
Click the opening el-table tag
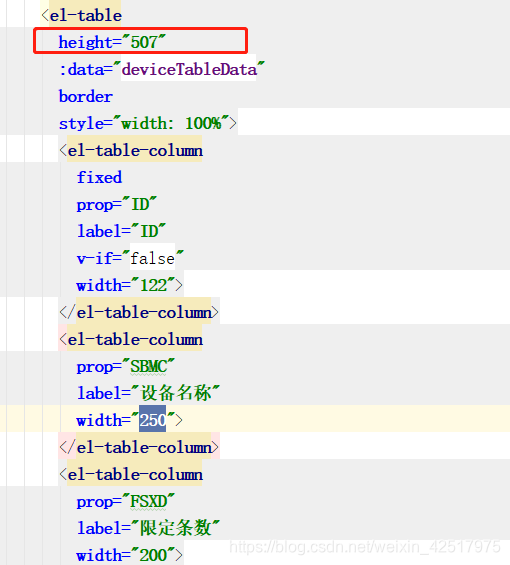81,15
